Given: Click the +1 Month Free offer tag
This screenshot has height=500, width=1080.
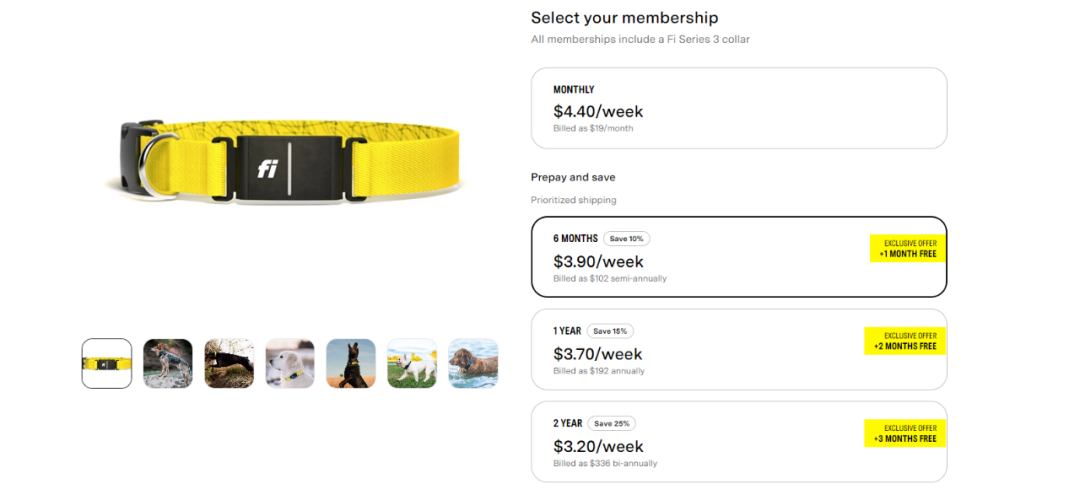Looking at the screenshot, I should coord(907,249).
